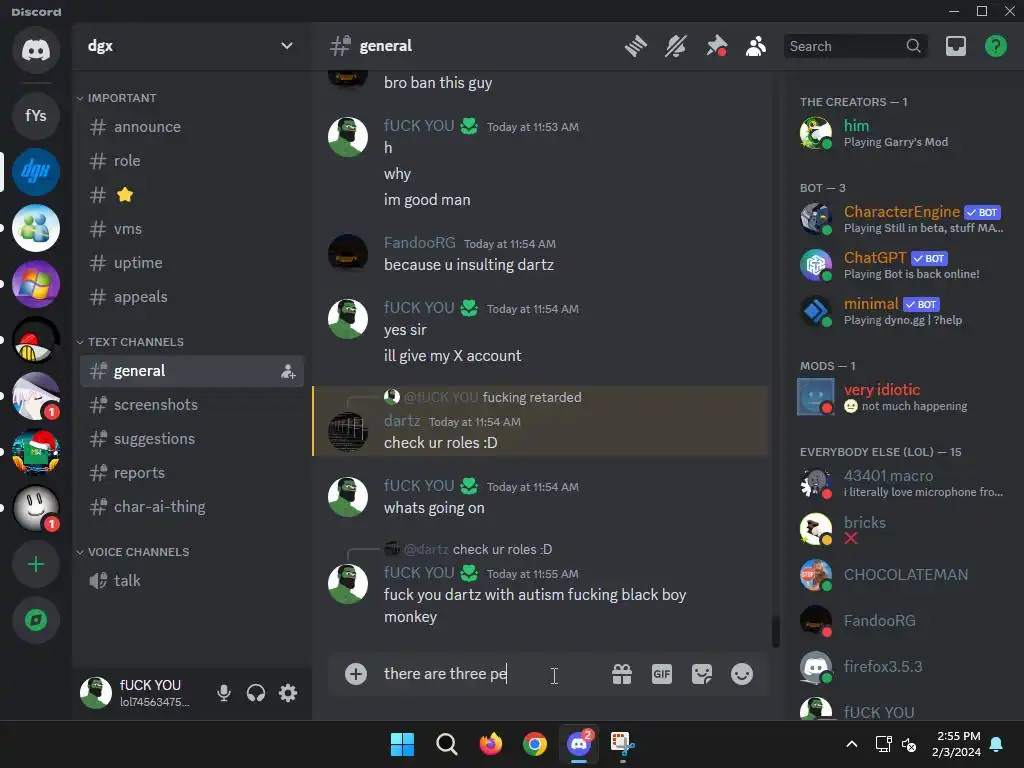Open the vms channel
Image resolution: width=1024 pixels, height=768 pixels.
192,229
